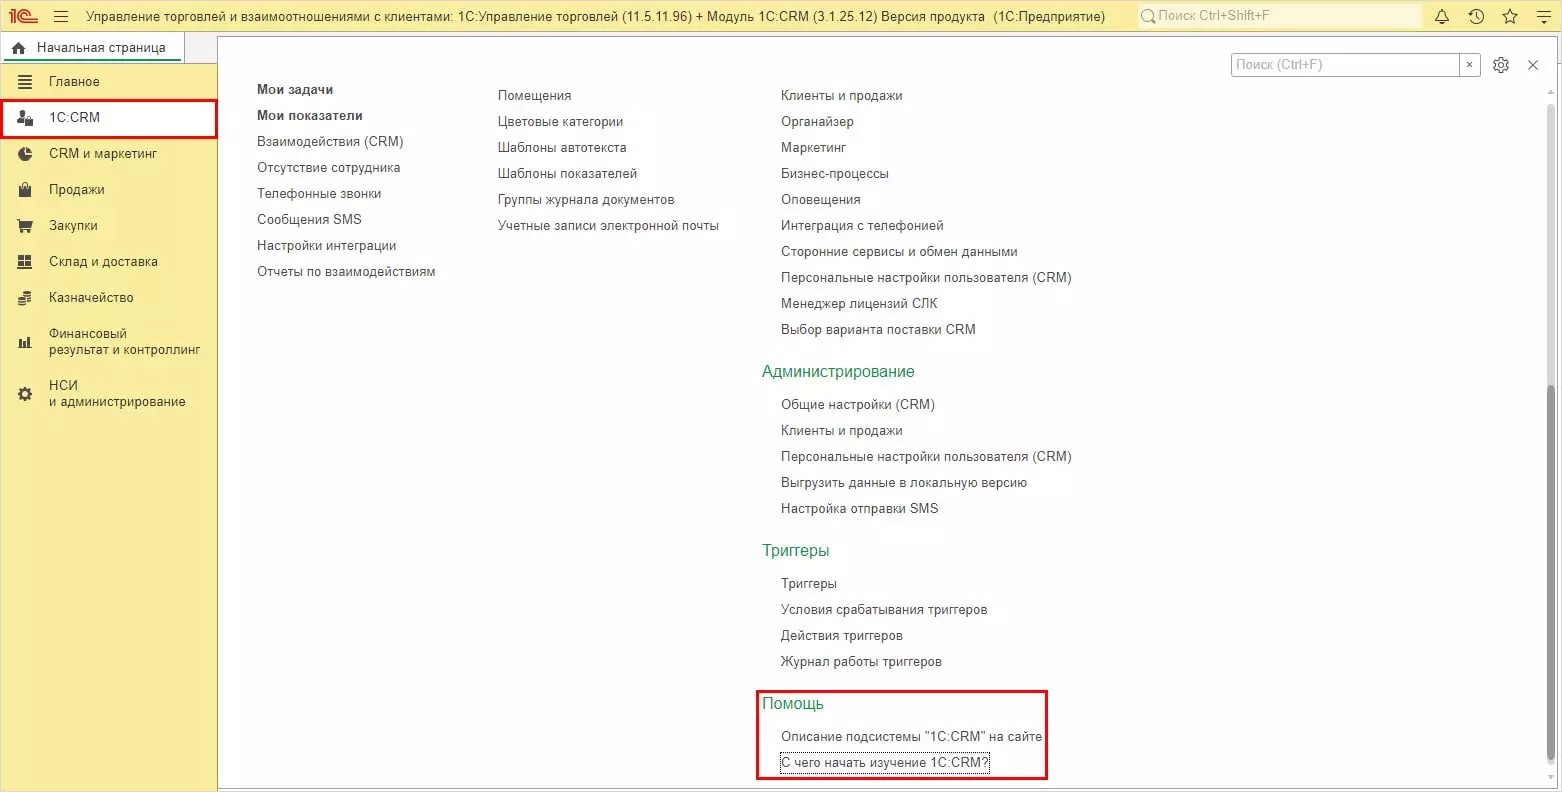Open Отсутствие сотрудника

click(x=329, y=168)
